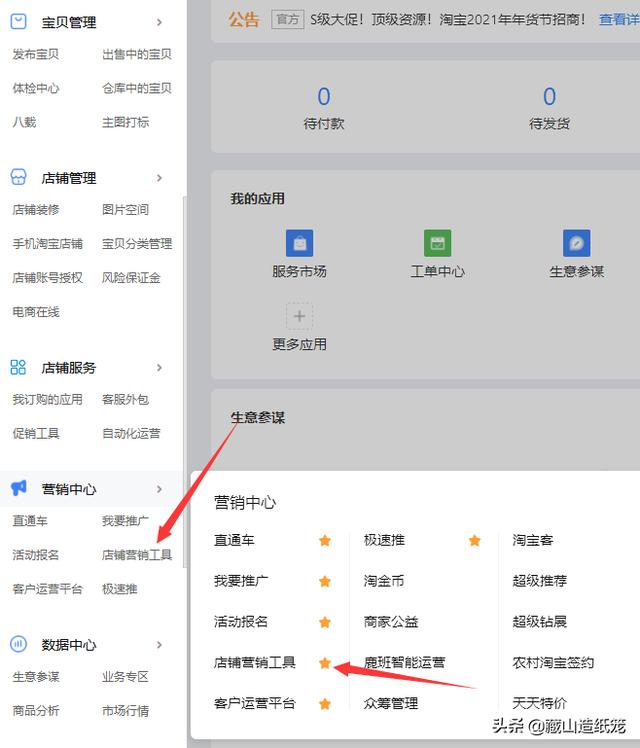
Task: Click the 数据中心 chart icon
Action: pos(19,644)
